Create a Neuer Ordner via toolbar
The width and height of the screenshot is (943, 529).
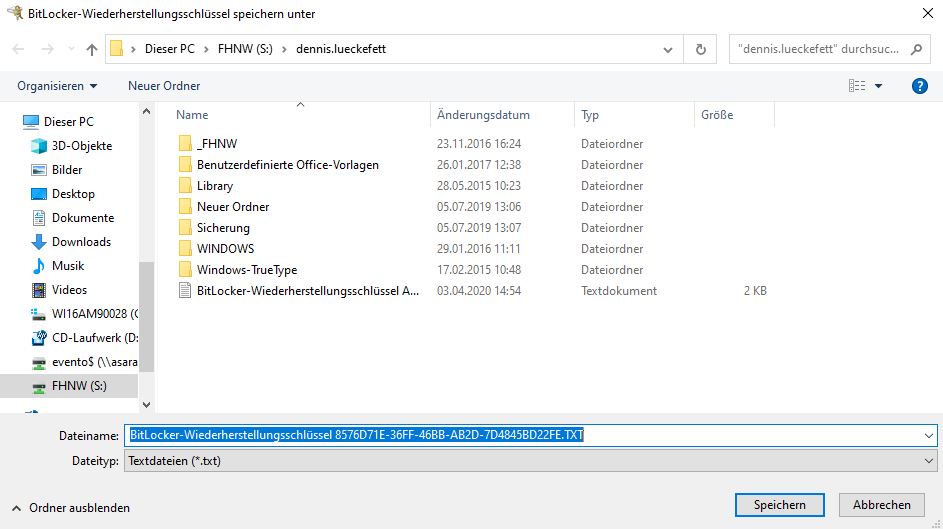tap(164, 86)
